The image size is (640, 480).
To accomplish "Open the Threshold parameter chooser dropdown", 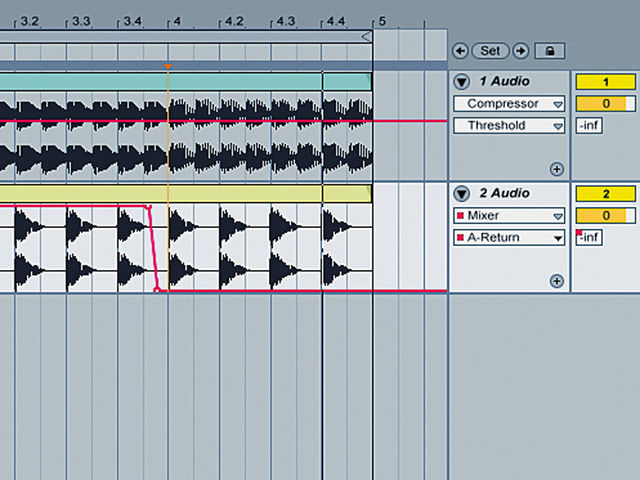I will click(509, 126).
